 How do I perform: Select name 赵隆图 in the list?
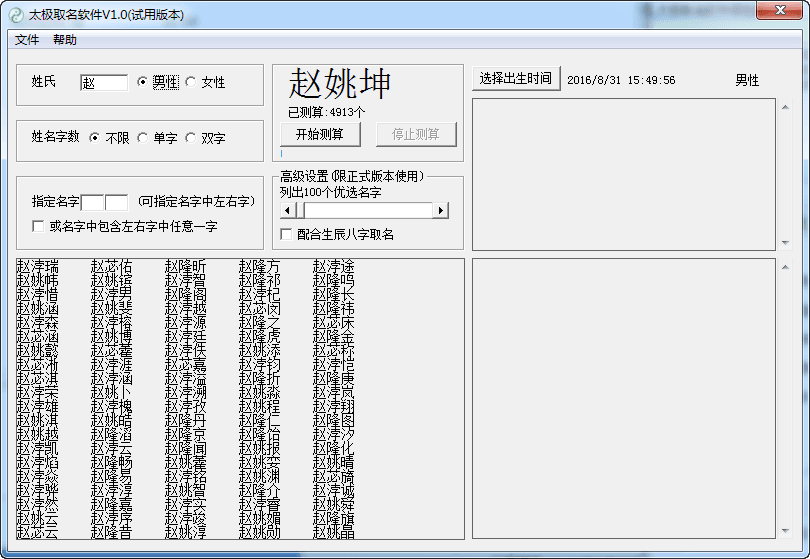coord(334,420)
